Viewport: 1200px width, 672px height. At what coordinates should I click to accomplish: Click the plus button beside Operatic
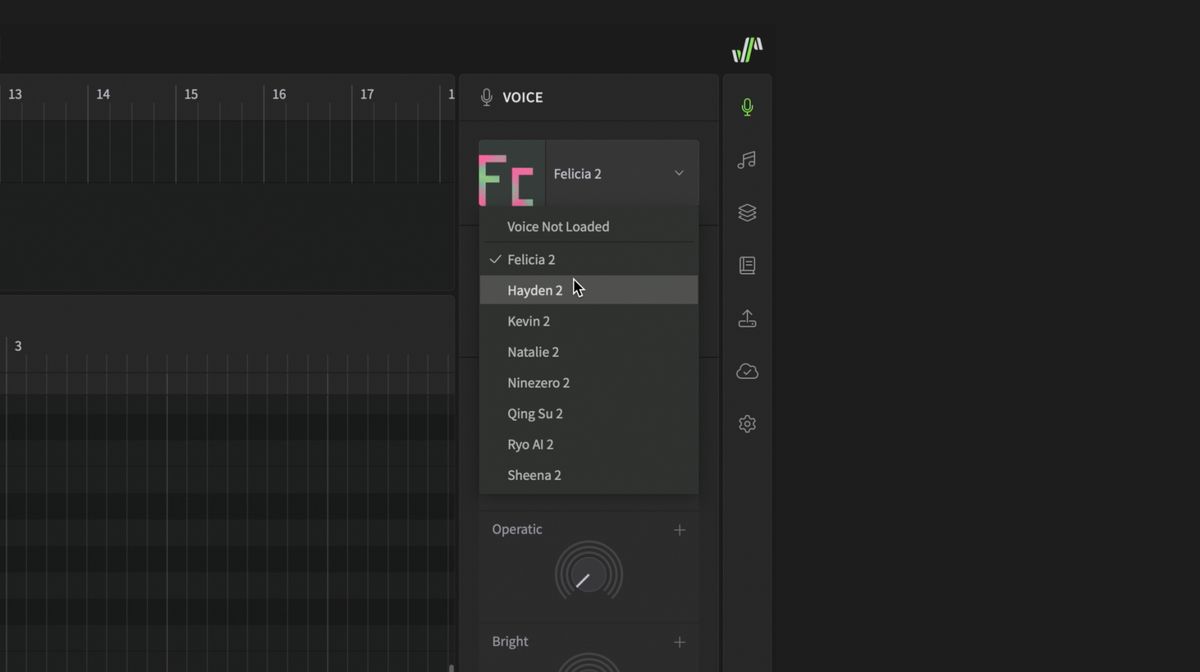680,530
